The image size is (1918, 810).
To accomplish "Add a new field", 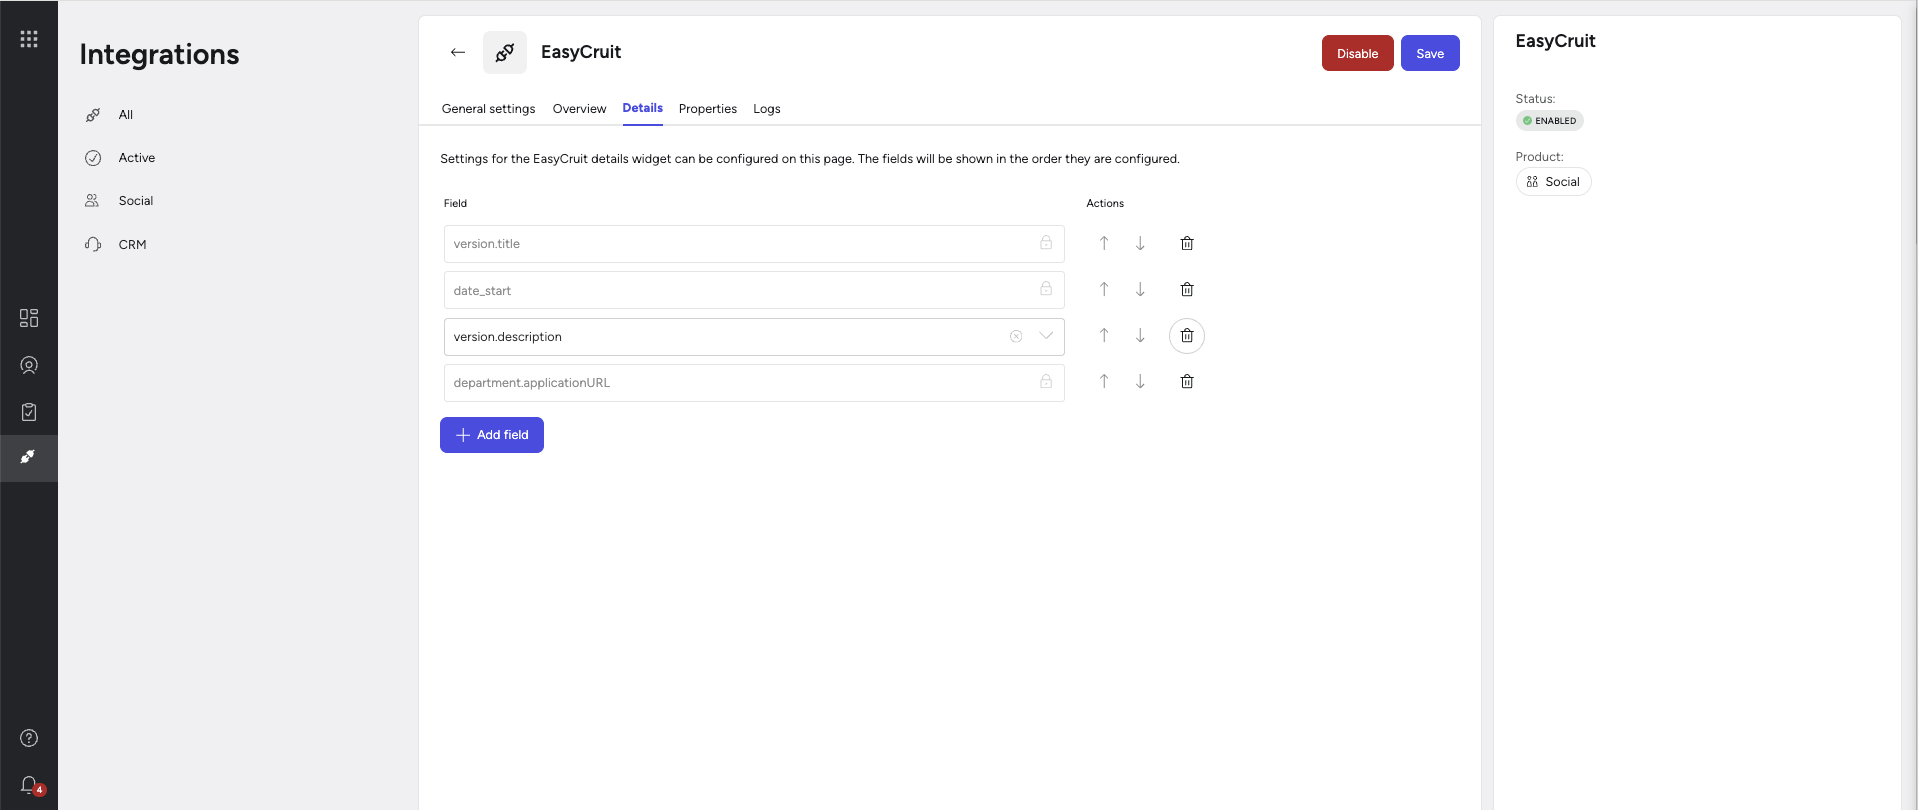I will (492, 435).
